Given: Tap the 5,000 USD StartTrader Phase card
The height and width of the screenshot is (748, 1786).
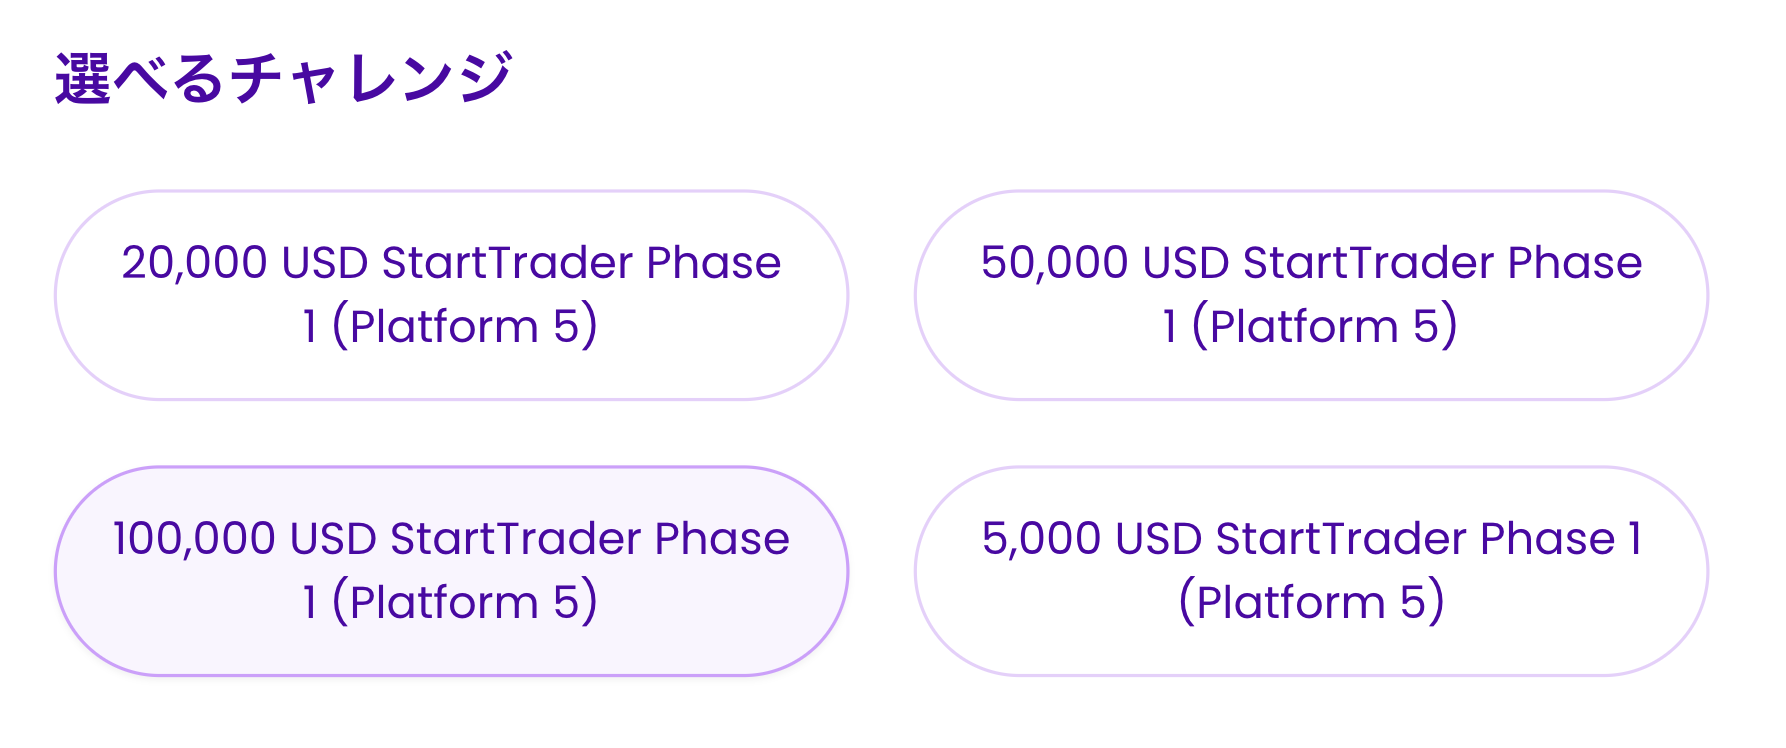Looking at the screenshot, I should coord(1311,571).
